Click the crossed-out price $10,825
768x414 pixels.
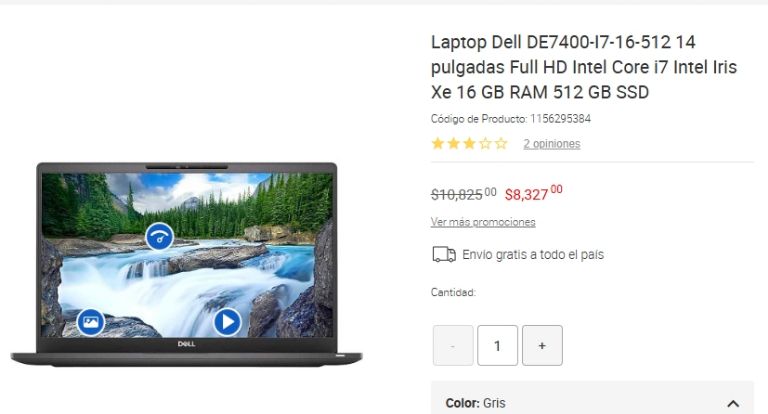(x=463, y=194)
